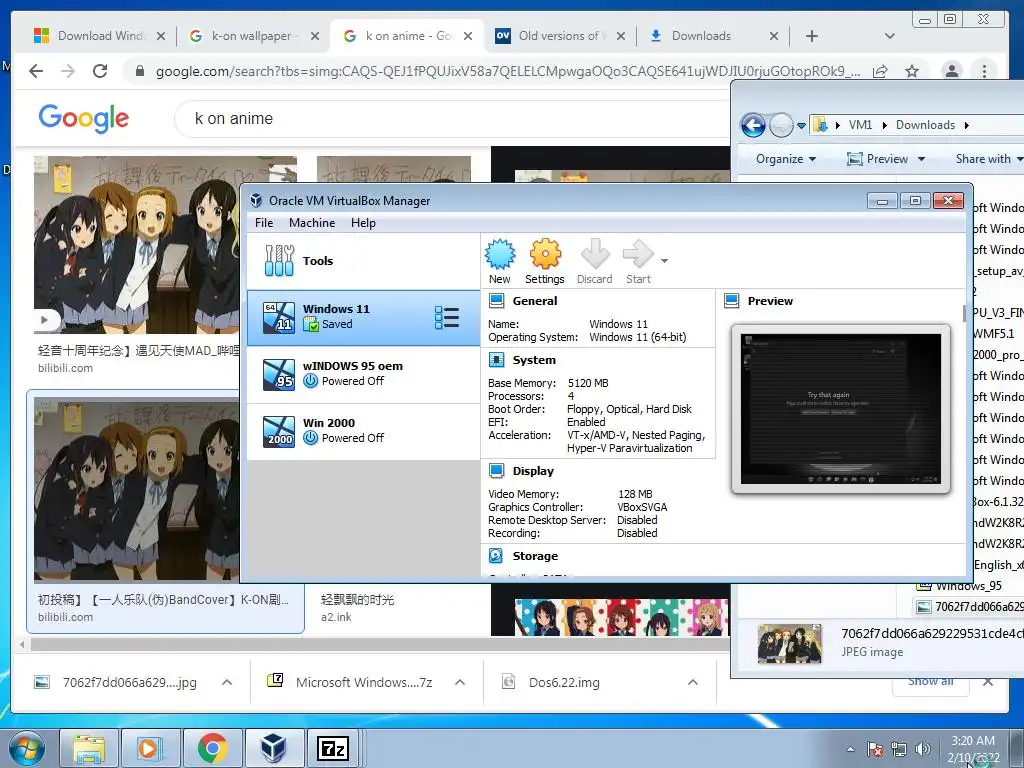Open Start button dropdown arrow in VirtualBox
1024x768 pixels.
[664, 261]
